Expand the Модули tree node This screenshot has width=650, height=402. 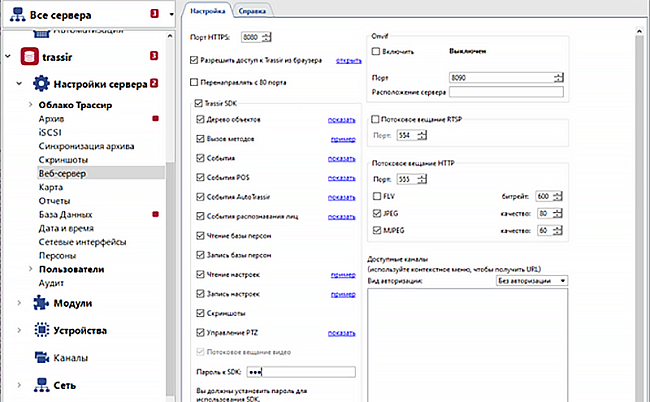pyautogui.click(x=19, y=303)
